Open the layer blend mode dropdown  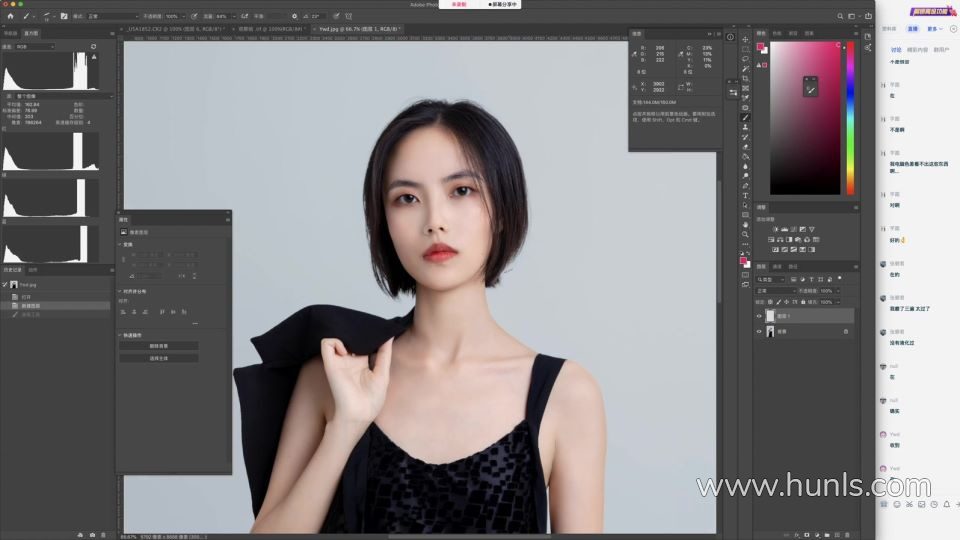(776, 291)
